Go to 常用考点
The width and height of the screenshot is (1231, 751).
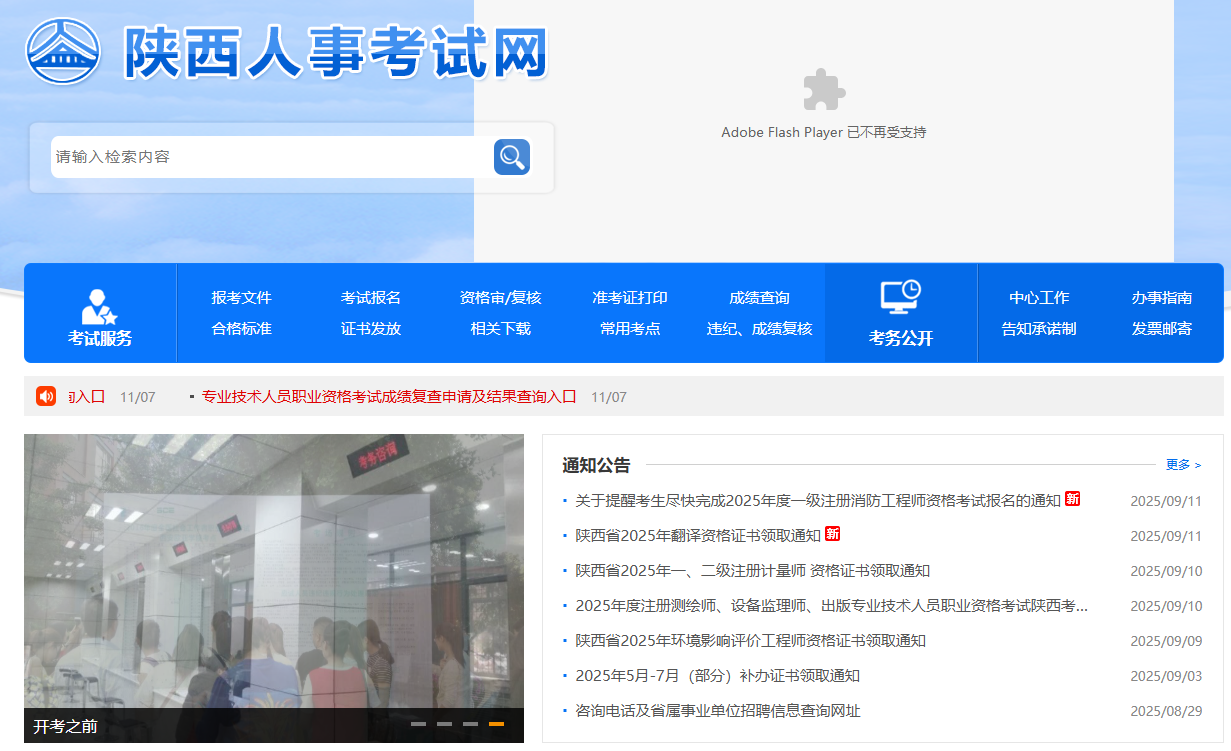click(x=630, y=329)
